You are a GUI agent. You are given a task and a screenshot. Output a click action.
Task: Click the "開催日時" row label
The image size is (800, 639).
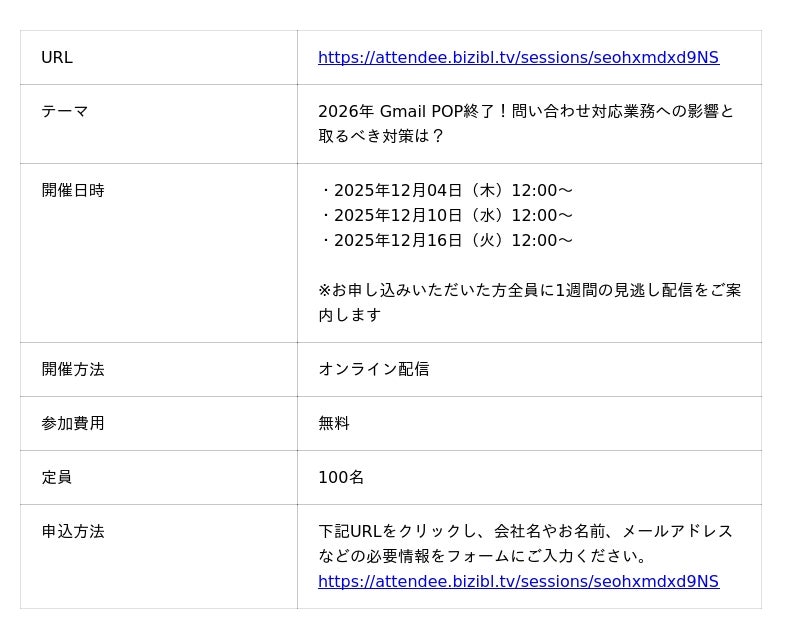pos(73,191)
